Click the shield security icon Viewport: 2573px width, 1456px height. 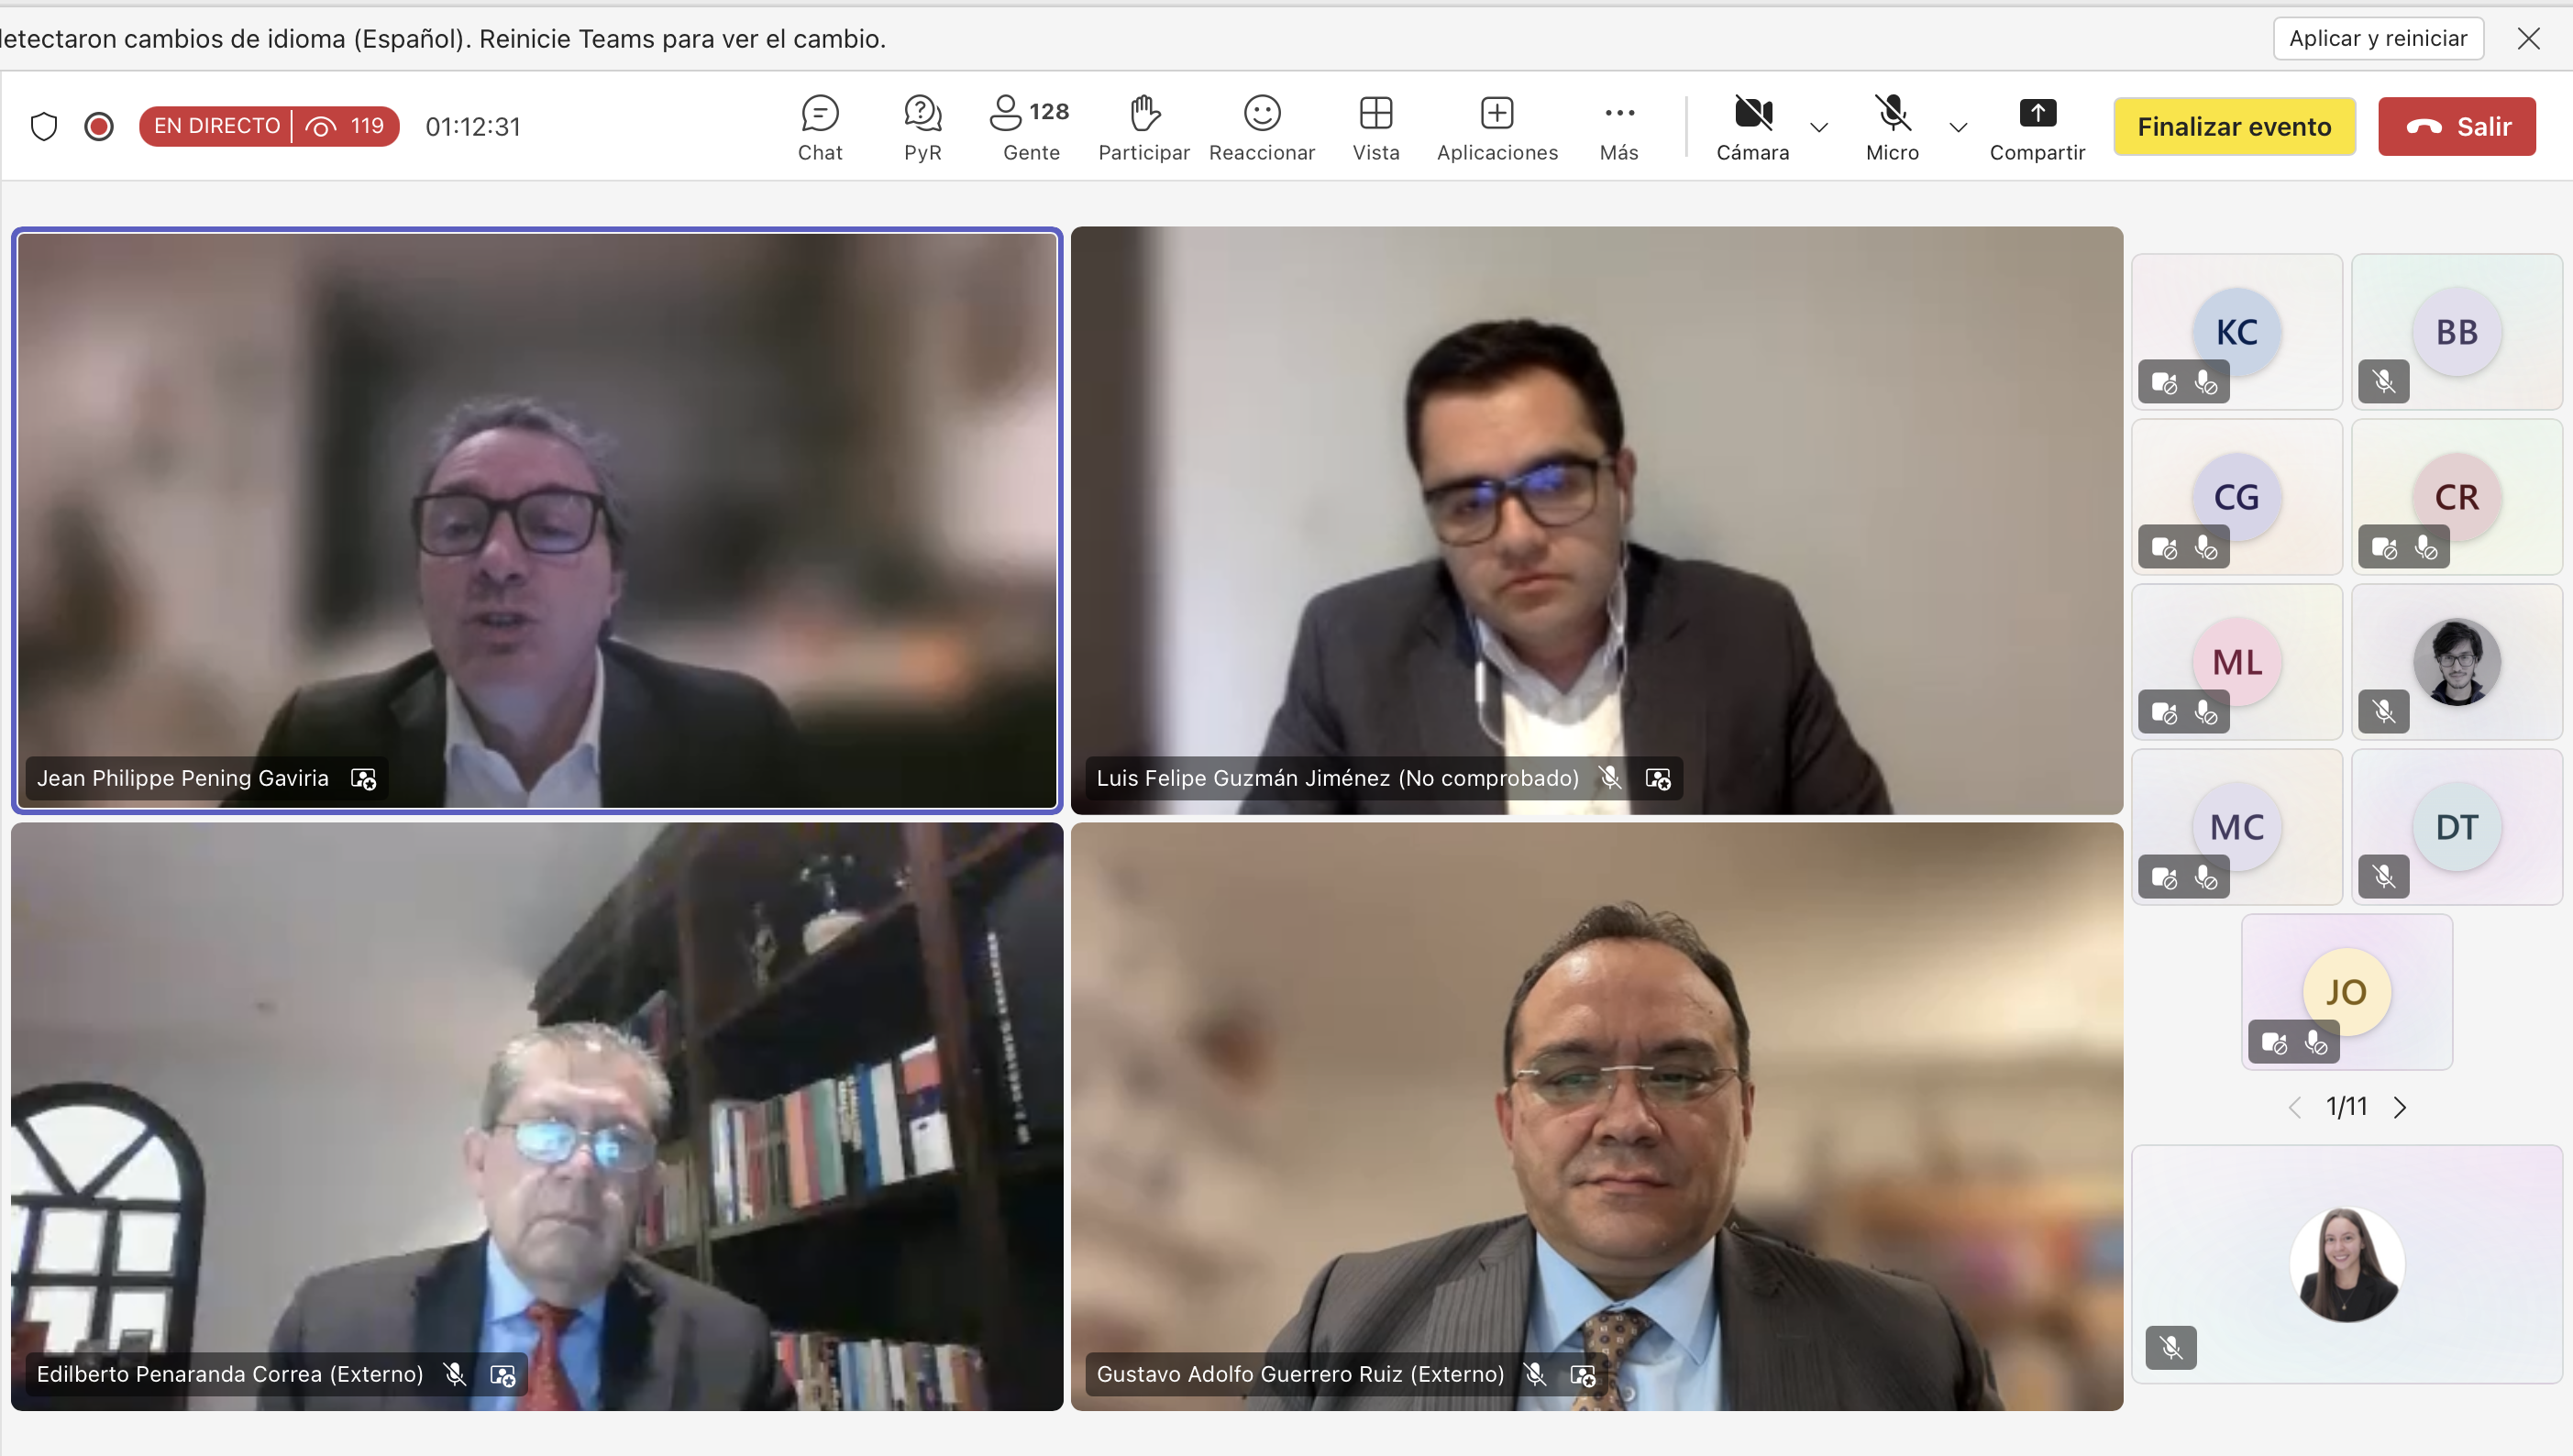44,126
